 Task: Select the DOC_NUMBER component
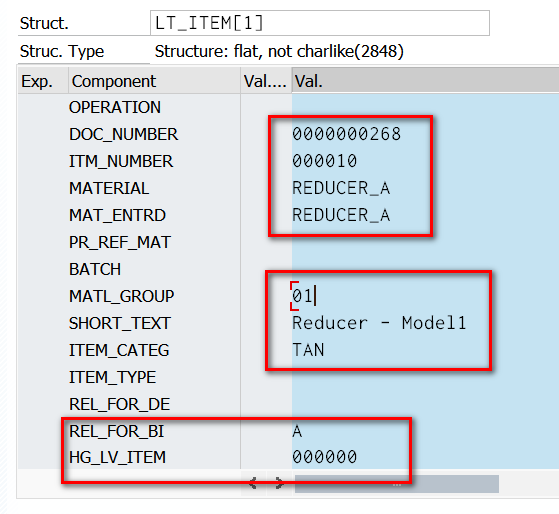[123, 134]
